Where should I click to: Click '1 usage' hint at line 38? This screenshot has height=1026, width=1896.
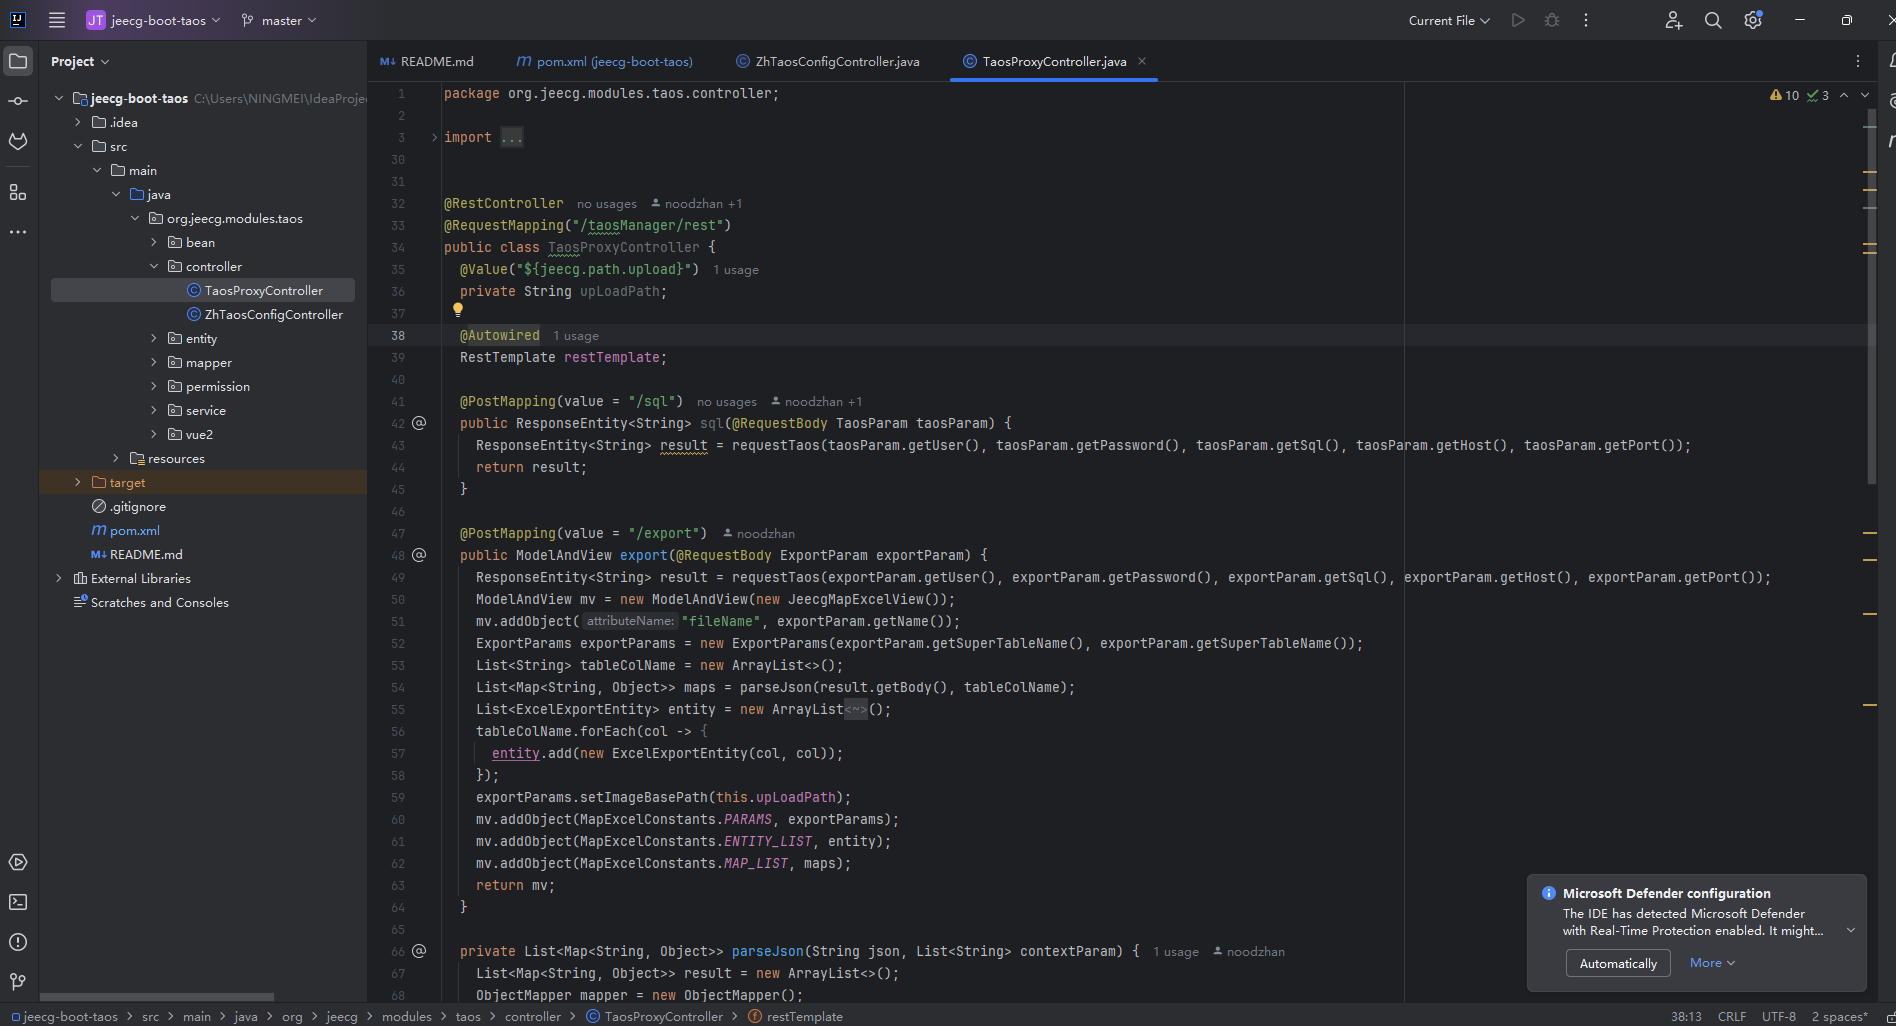pos(576,336)
